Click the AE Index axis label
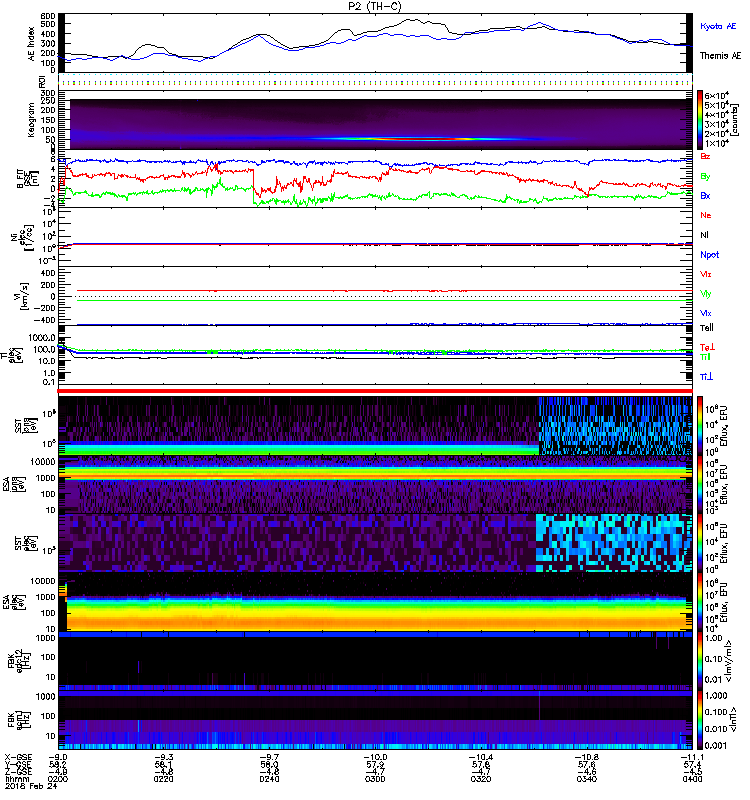Viewport: 750px width, 800px height. (32, 43)
